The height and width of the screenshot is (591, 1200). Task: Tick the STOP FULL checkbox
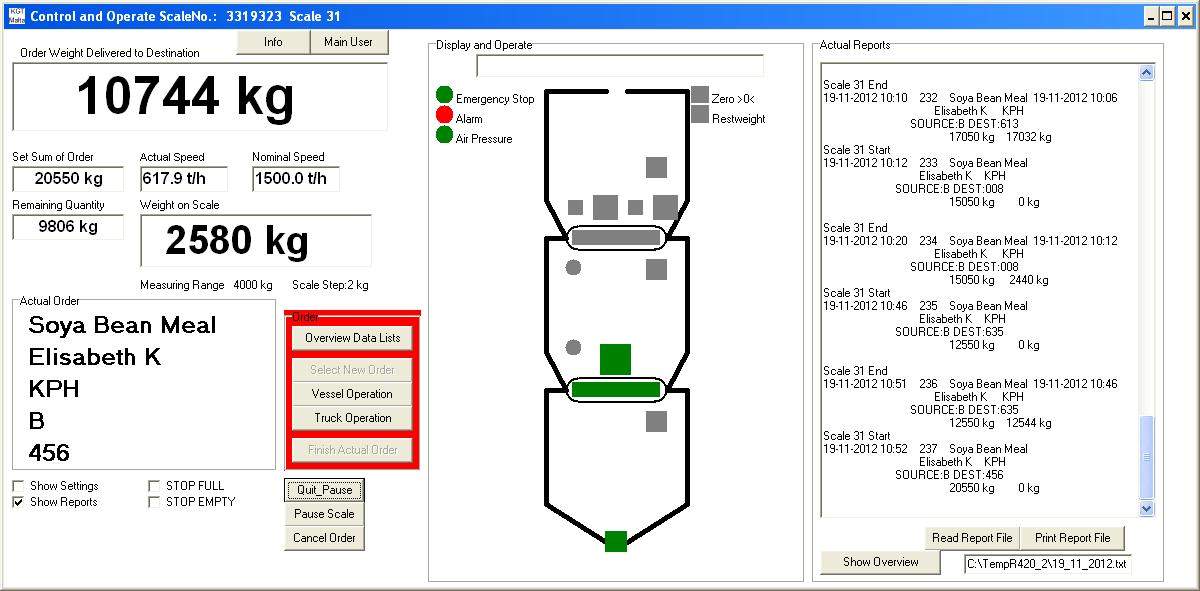[154, 486]
